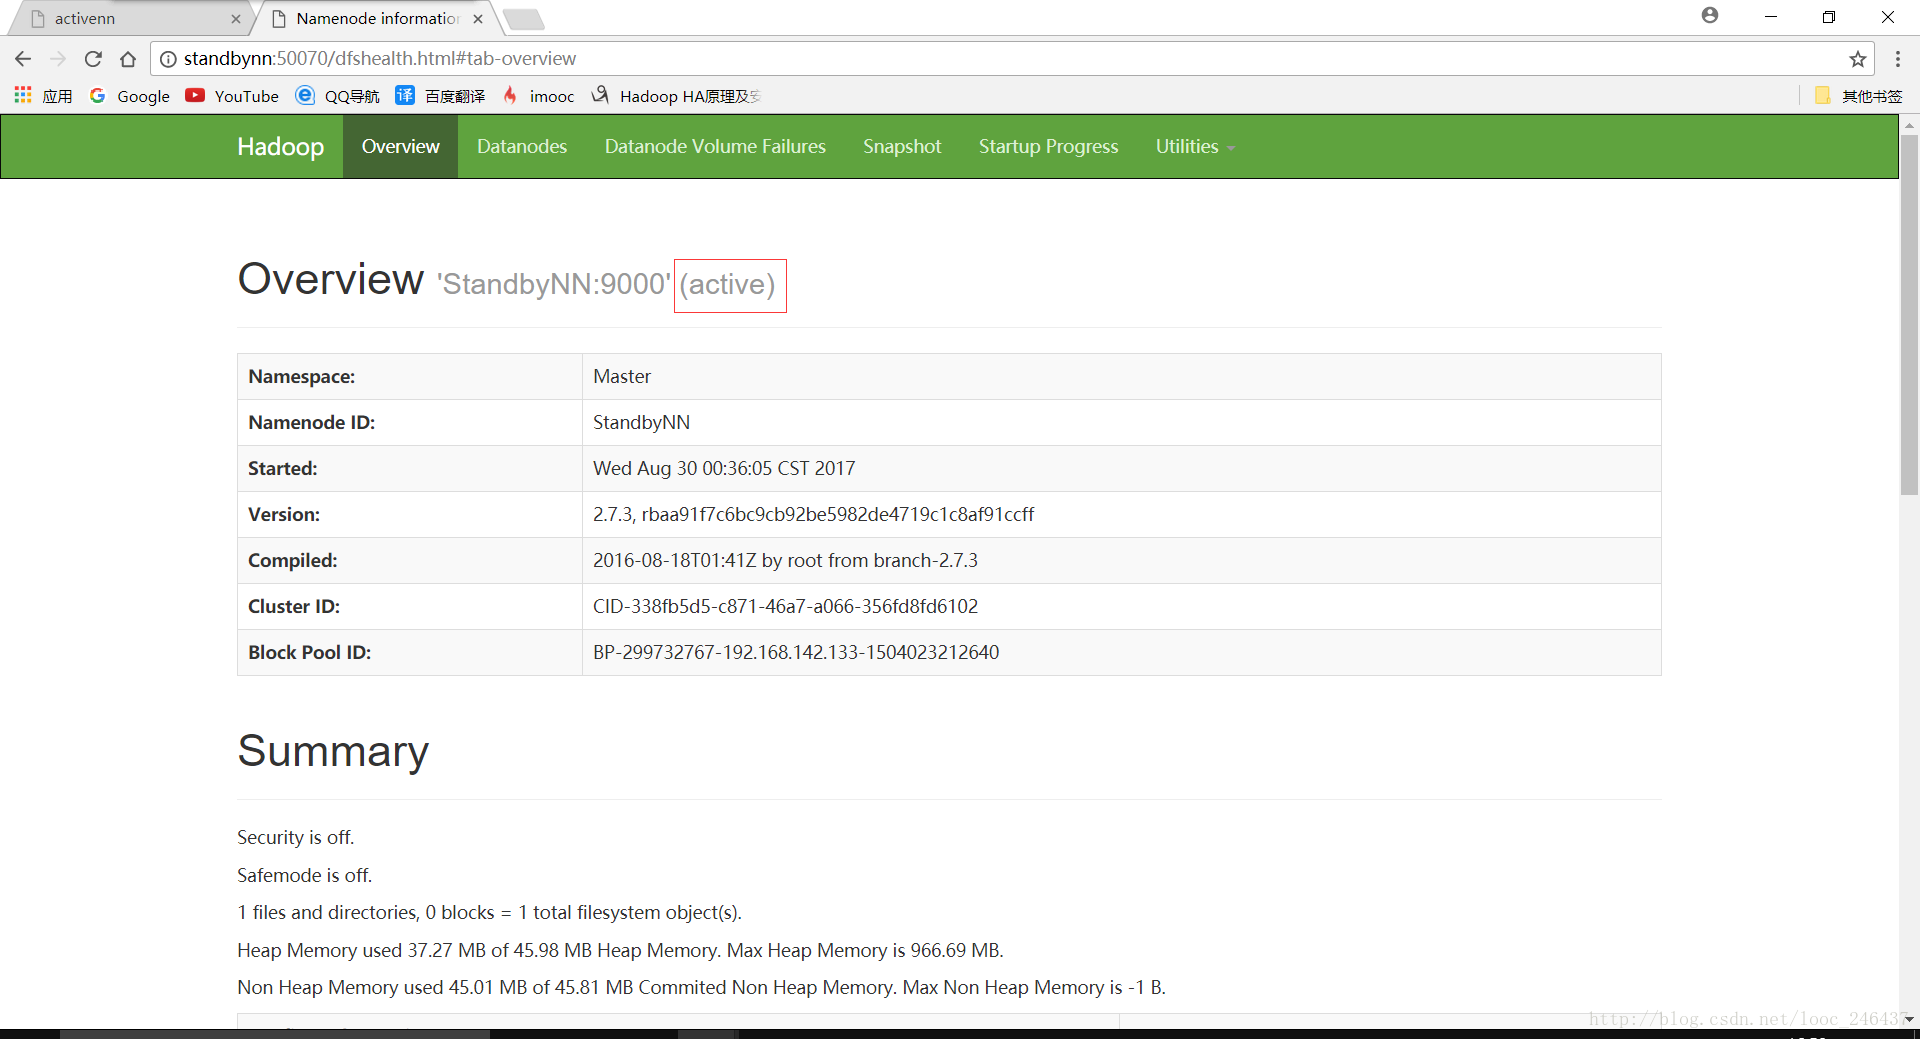Viewport: 1920px width, 1039px height.
Task: Click the Hadoop brand link
Action: 281,147
